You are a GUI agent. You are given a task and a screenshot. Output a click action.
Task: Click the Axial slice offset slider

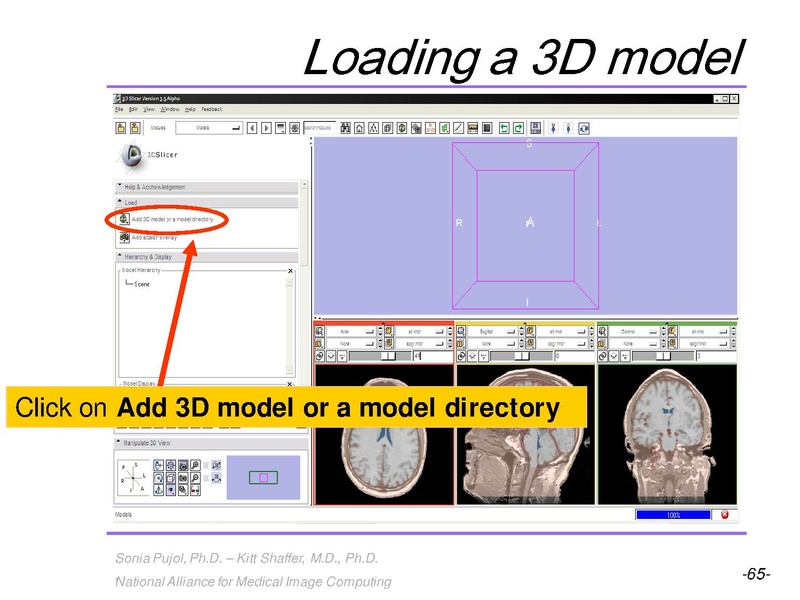tap(380, 356)
